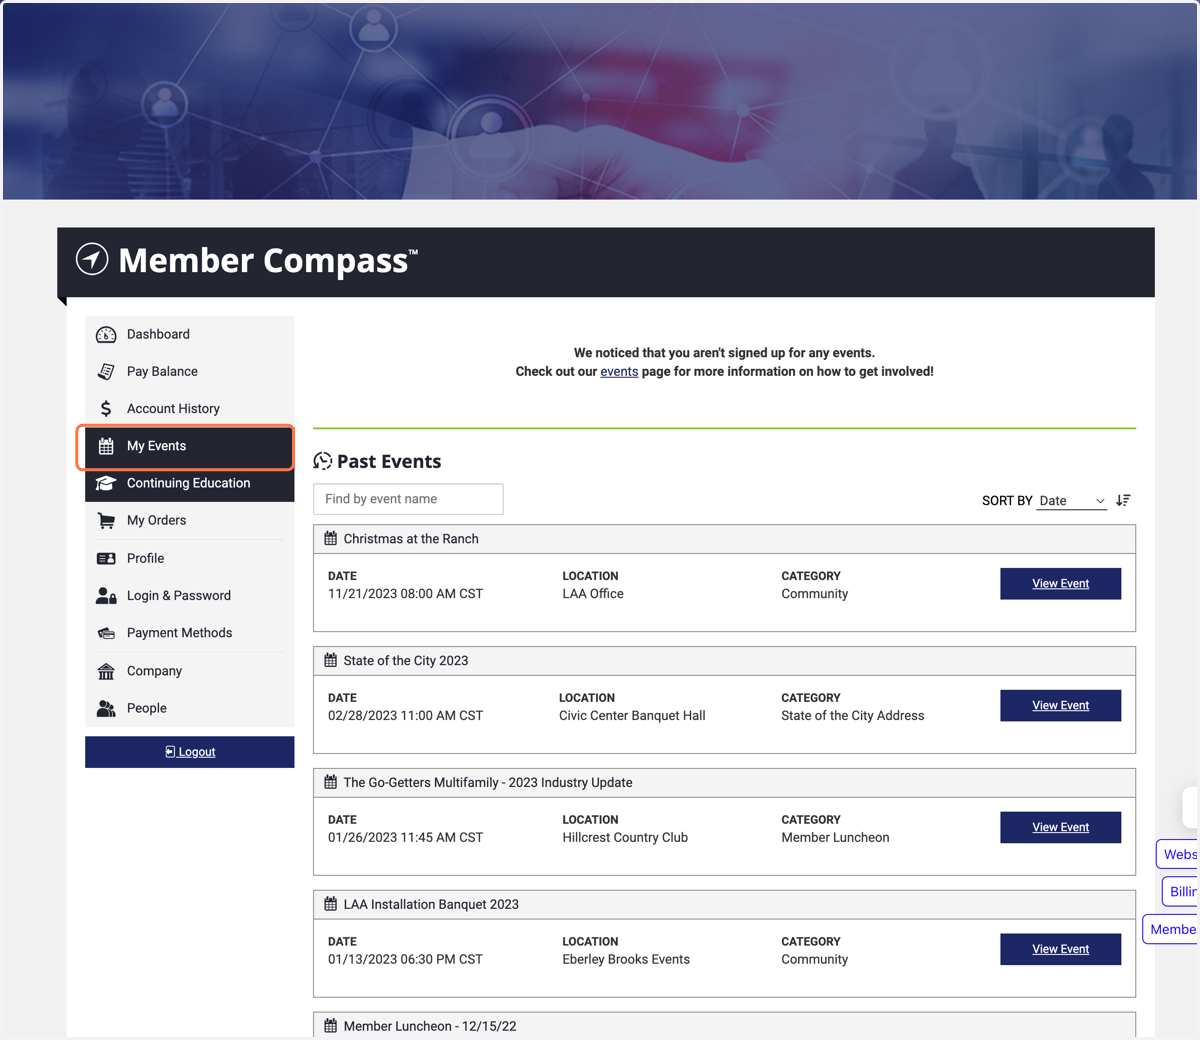Open People menu item
Viewport: 1200px width, 1040px height.
tap(190, 708)
